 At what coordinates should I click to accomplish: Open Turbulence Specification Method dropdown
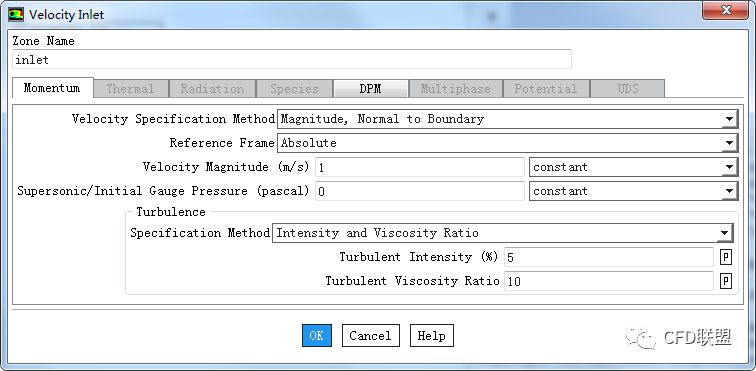click(503, 233)
